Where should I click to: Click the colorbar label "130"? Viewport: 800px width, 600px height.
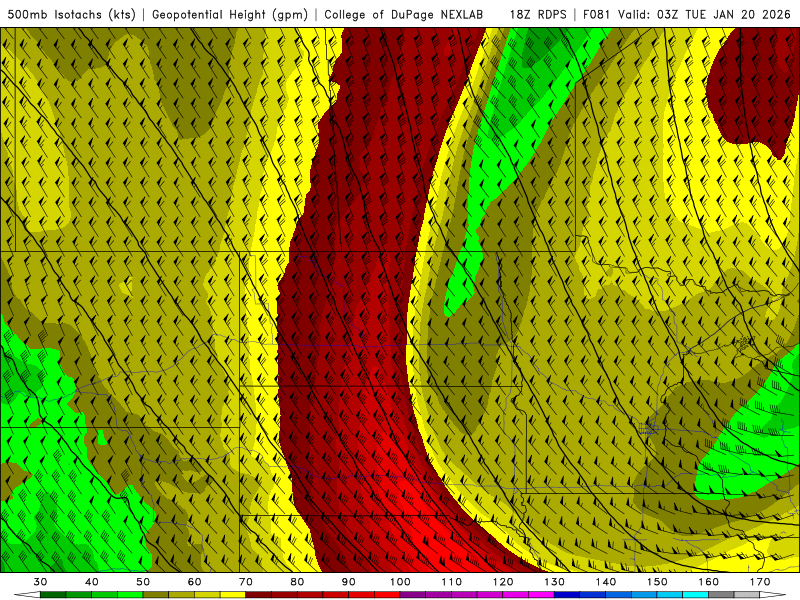[555, 582]
